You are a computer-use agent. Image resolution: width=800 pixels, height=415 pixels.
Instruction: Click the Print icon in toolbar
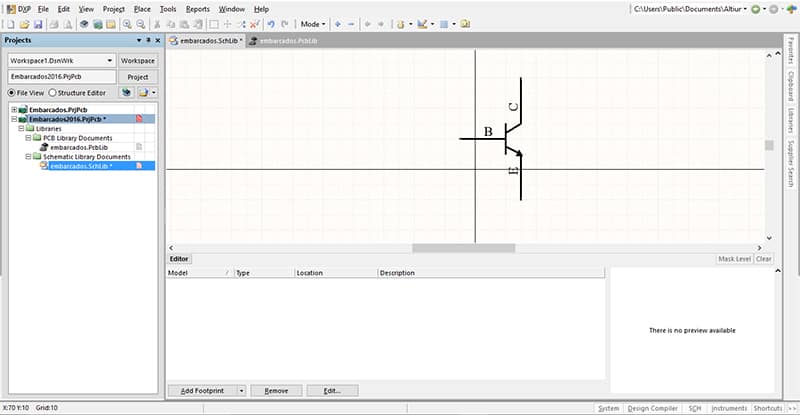coord(51,23)
